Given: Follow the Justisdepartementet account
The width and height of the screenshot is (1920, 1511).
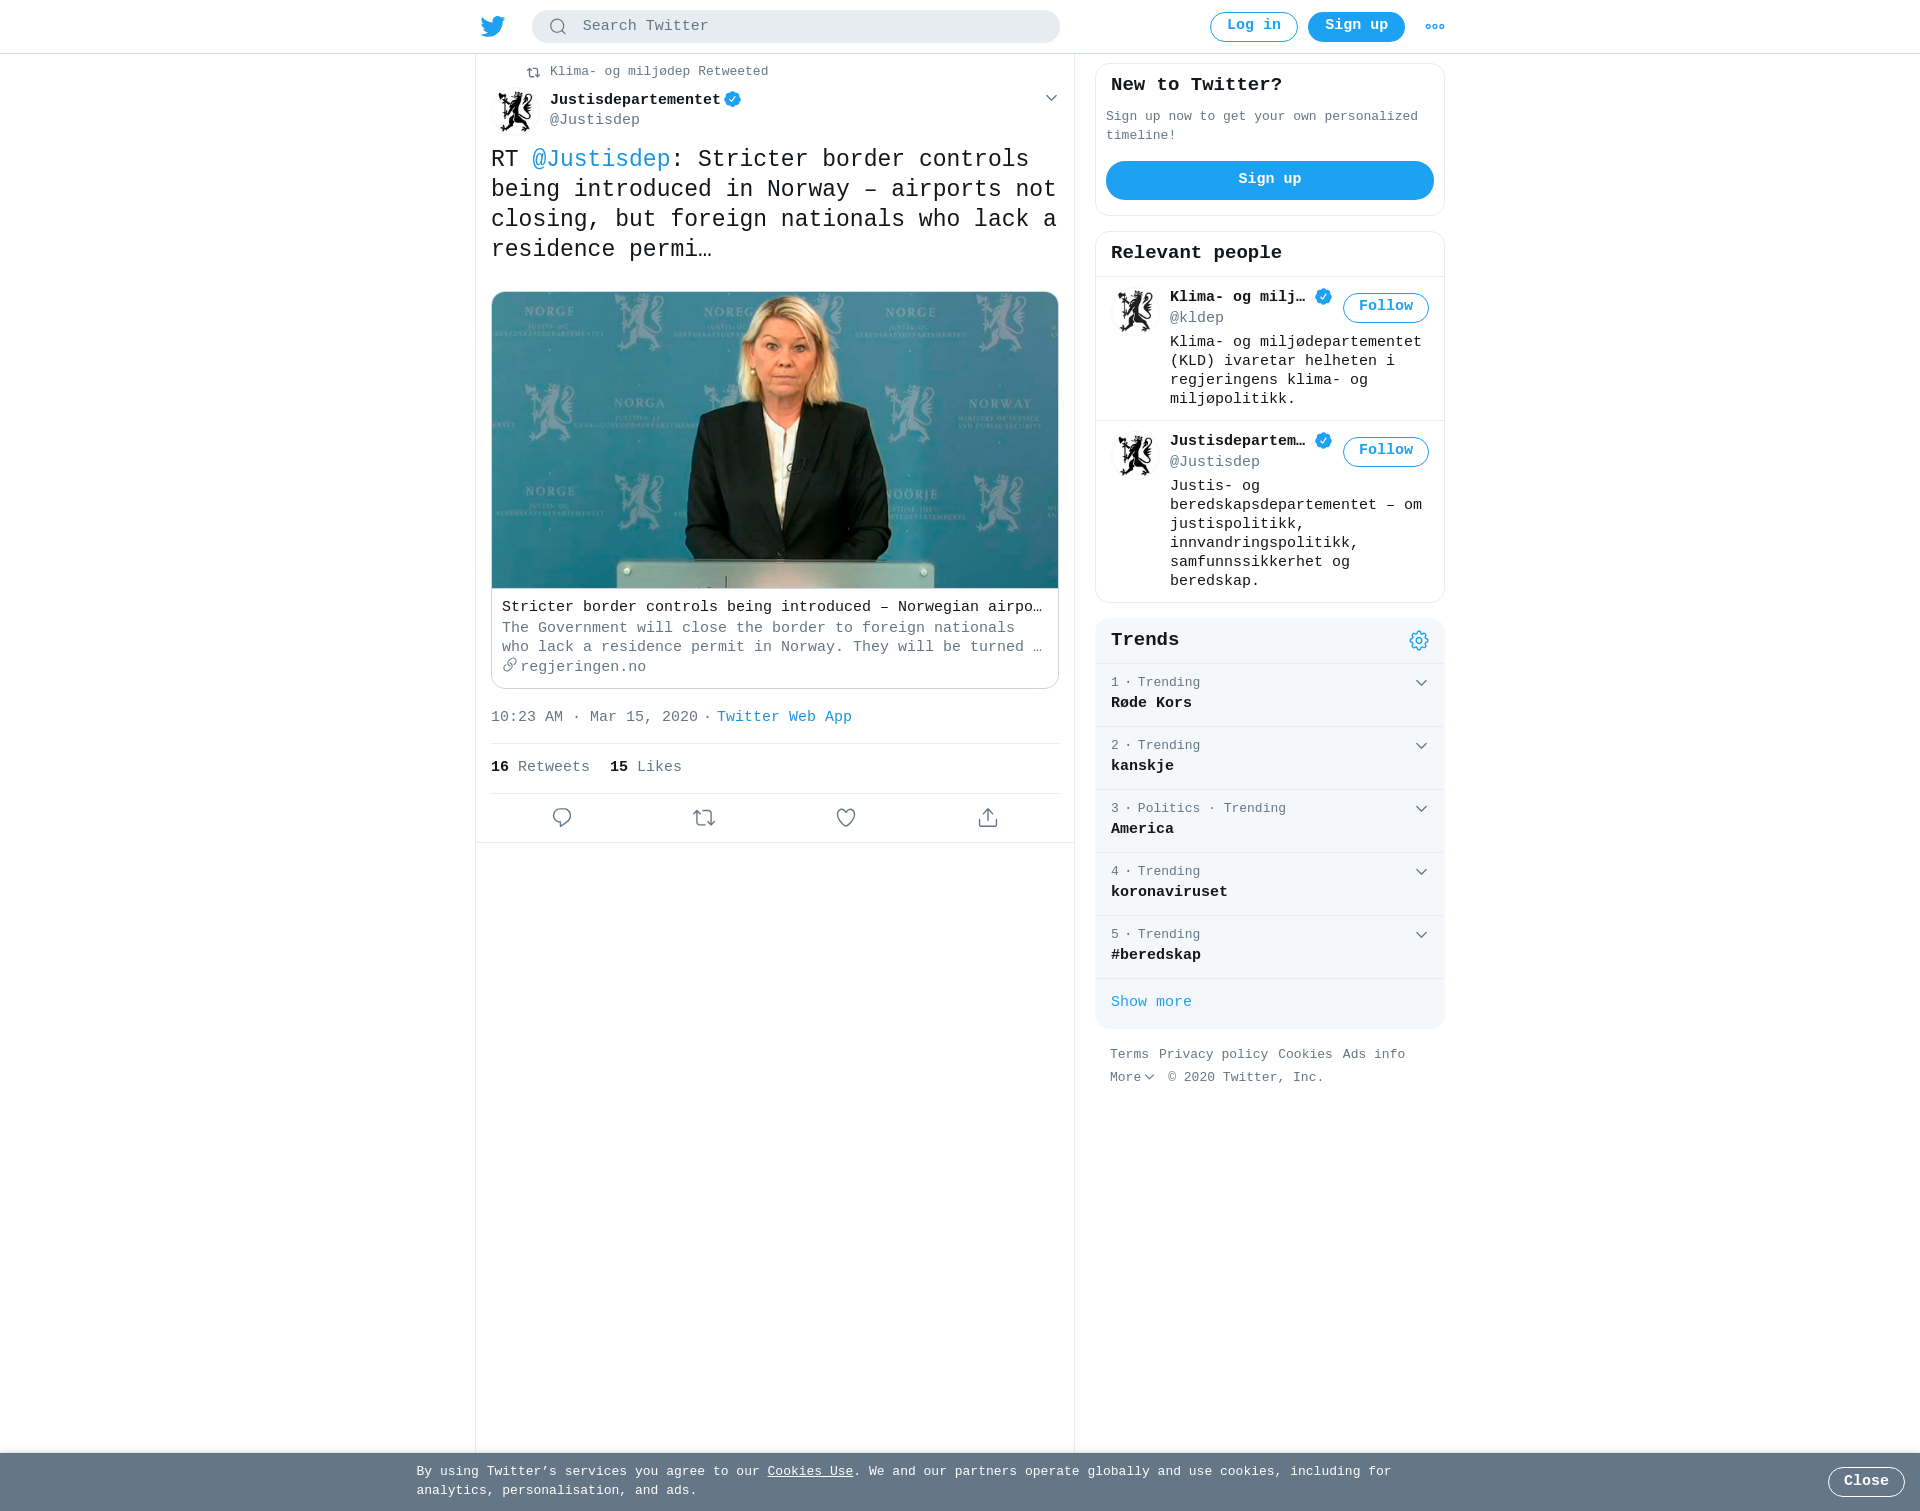Looking at the screenshot, I should pyautogui.click(x=1385, y=451).
